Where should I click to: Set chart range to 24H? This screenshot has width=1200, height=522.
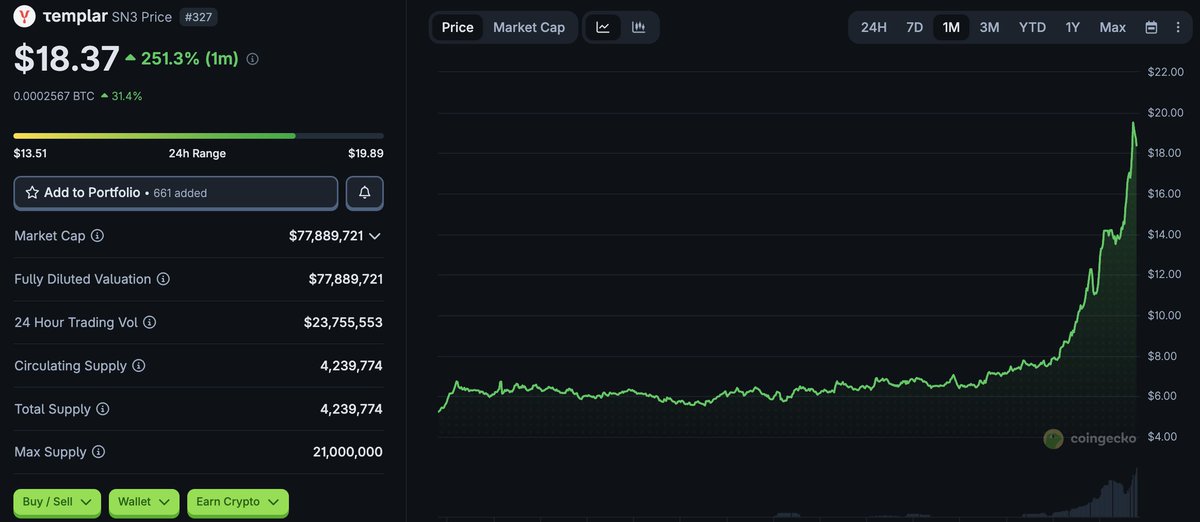click(874, 27)
